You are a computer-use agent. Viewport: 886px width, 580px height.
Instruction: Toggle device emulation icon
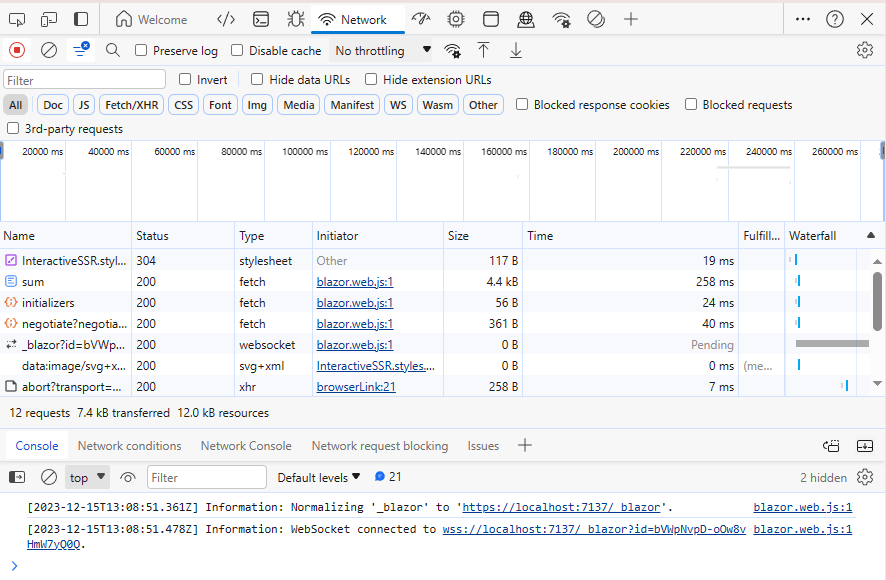[49, 20]
